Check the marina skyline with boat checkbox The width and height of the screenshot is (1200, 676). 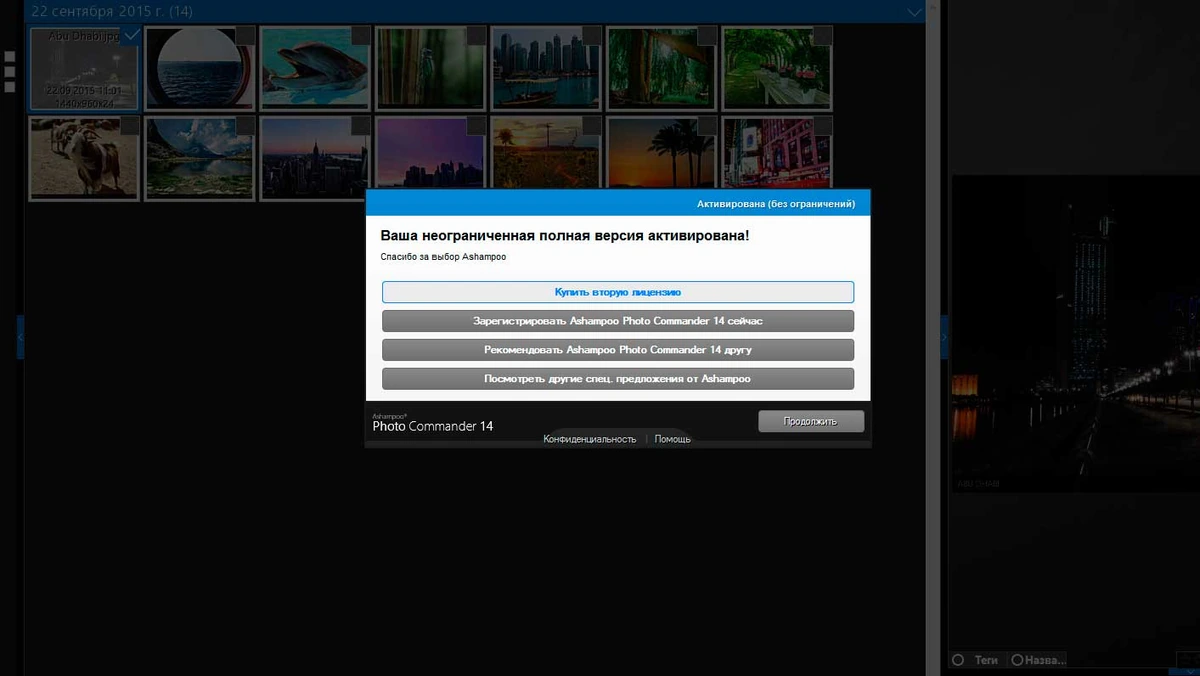click(x=592, y=36)
